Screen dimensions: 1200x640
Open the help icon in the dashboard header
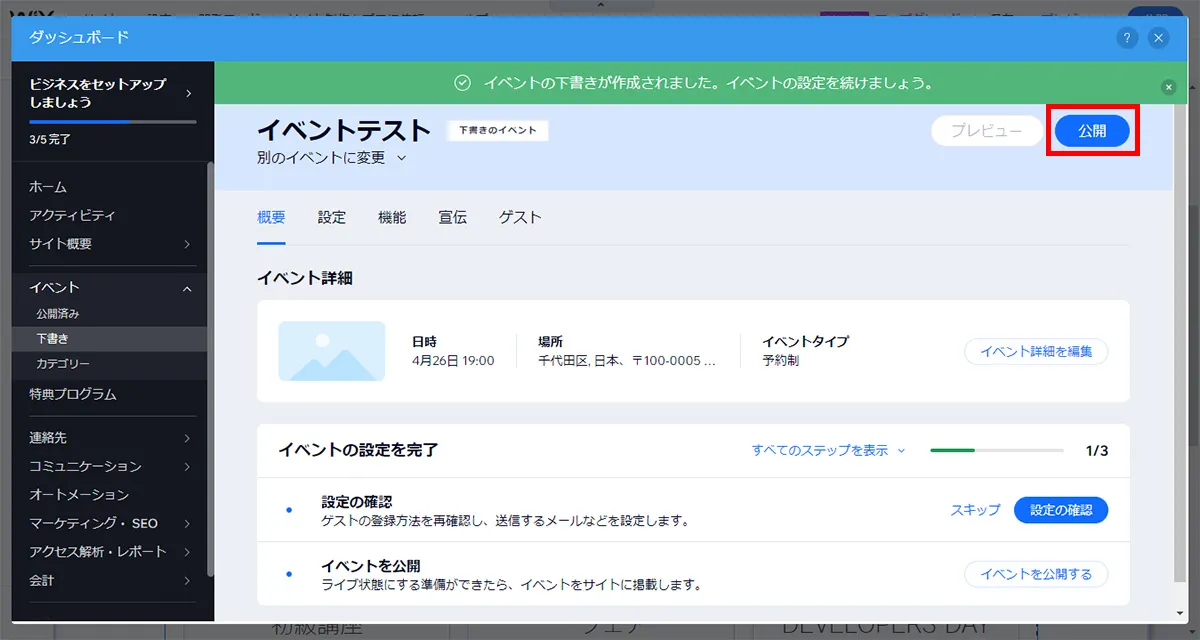1127,38
